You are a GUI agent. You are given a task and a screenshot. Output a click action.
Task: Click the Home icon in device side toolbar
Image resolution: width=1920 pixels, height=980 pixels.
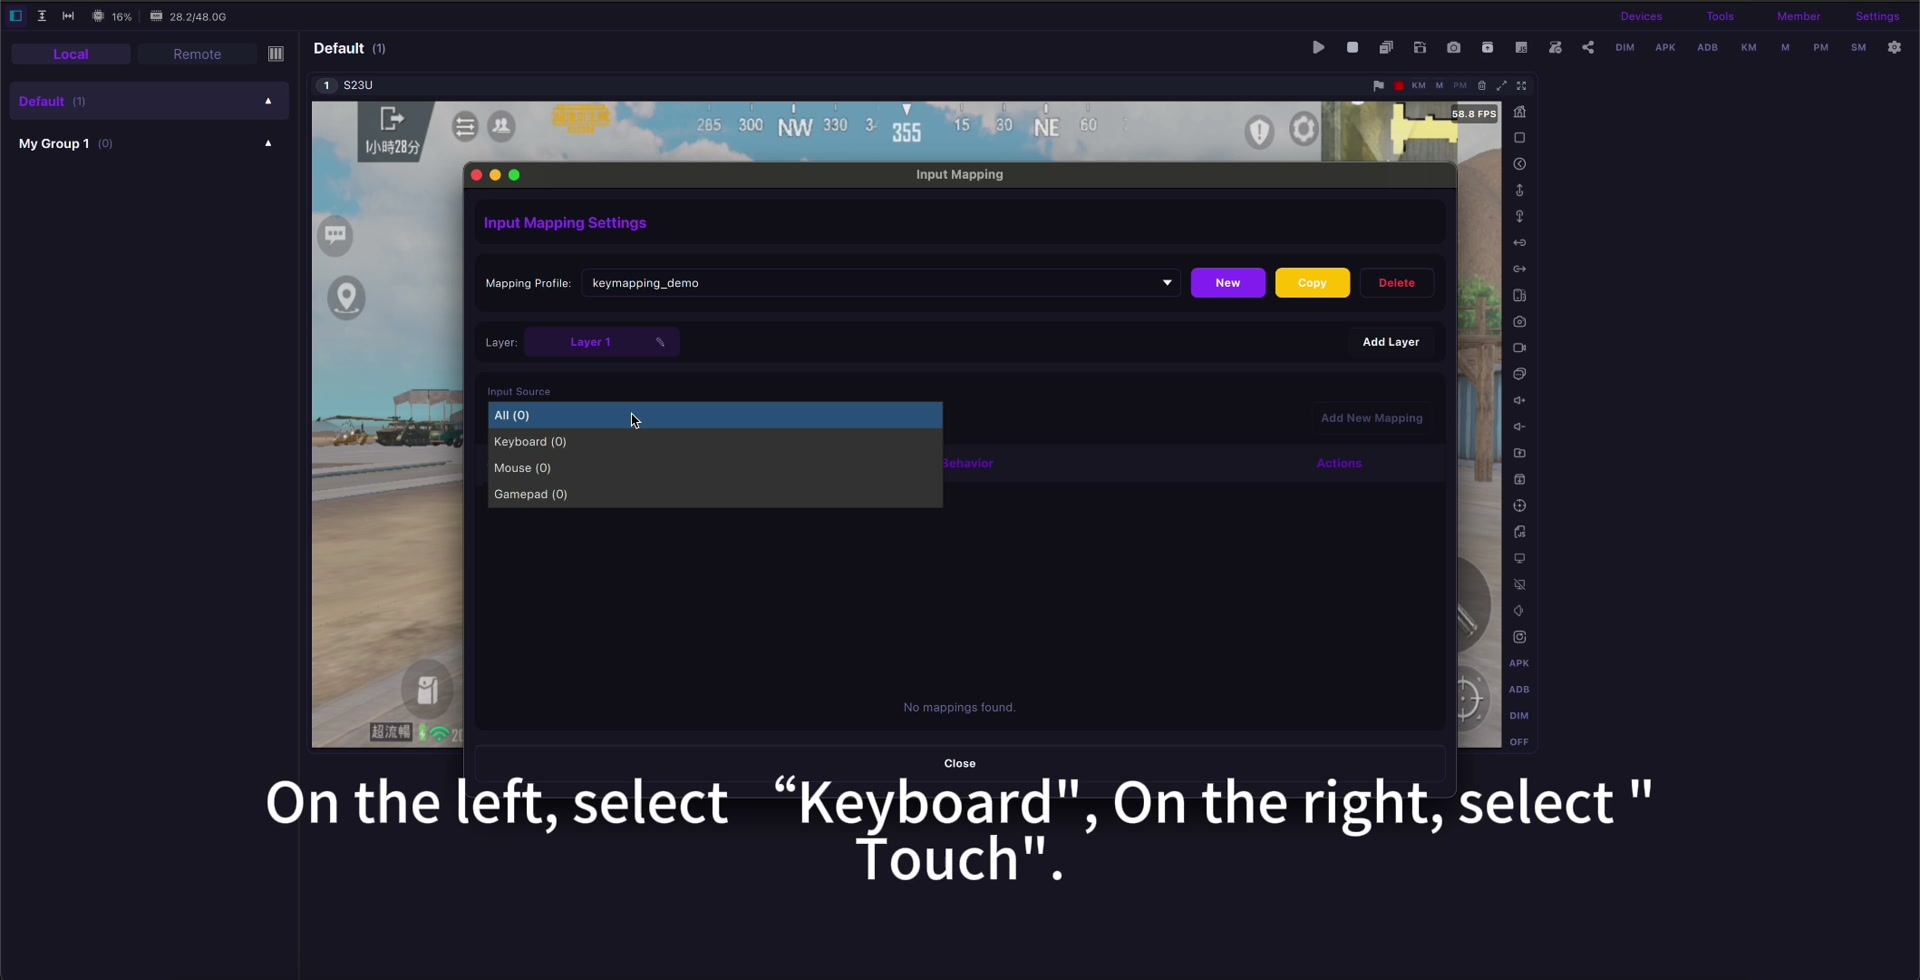pos(1519,112)
